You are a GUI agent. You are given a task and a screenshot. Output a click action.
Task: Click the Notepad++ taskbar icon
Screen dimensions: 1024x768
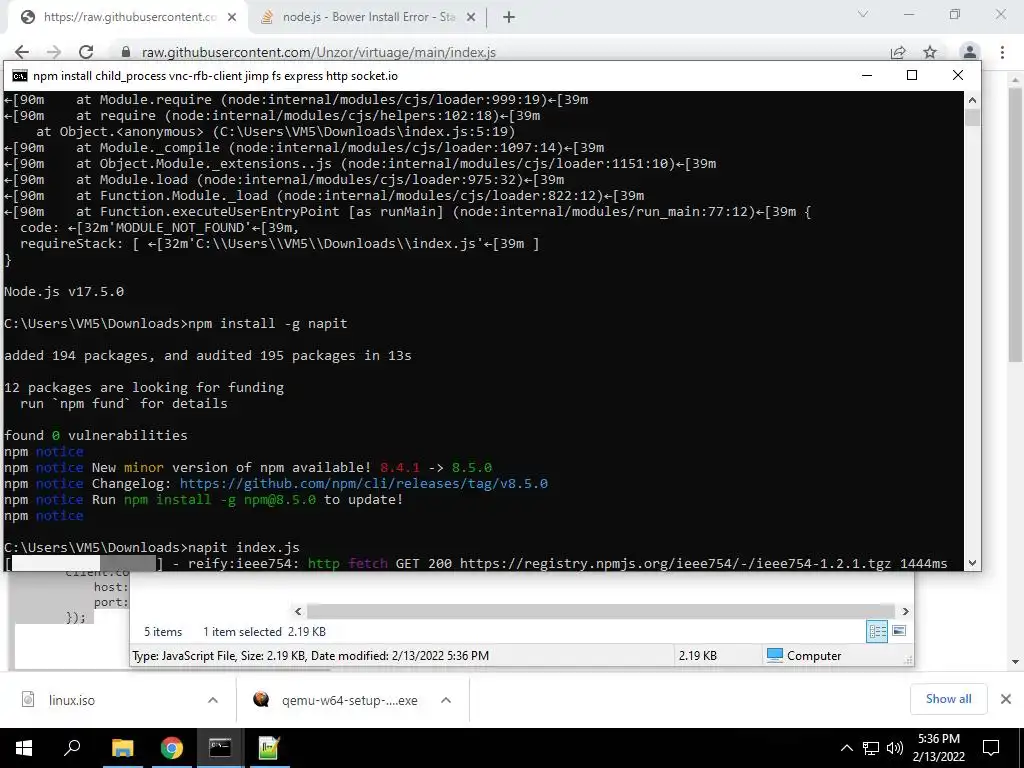click(269, 748)
